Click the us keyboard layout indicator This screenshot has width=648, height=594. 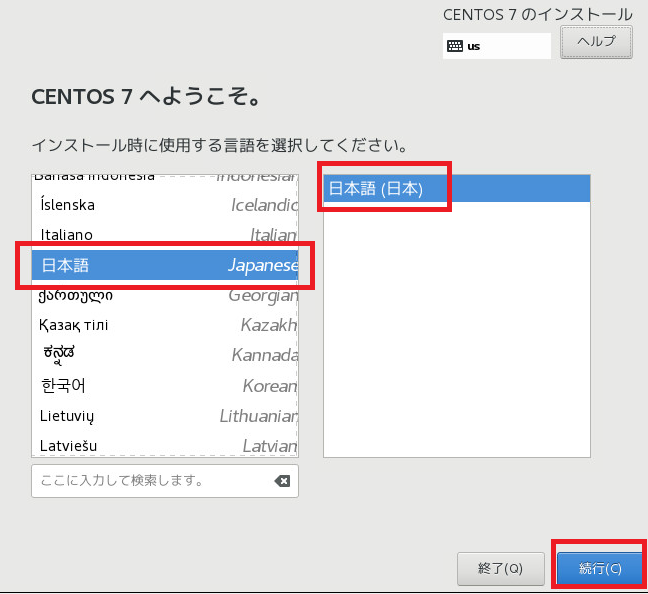click(497, 46)
